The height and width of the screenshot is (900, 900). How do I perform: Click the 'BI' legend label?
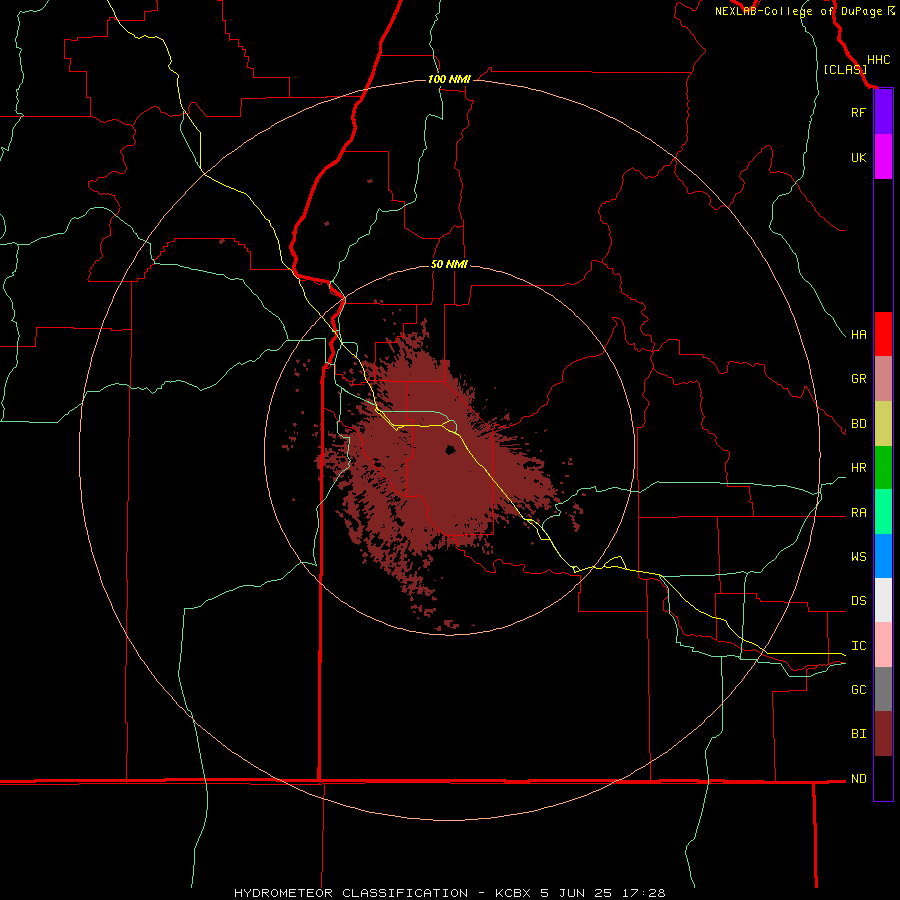(x=858, y=734)
